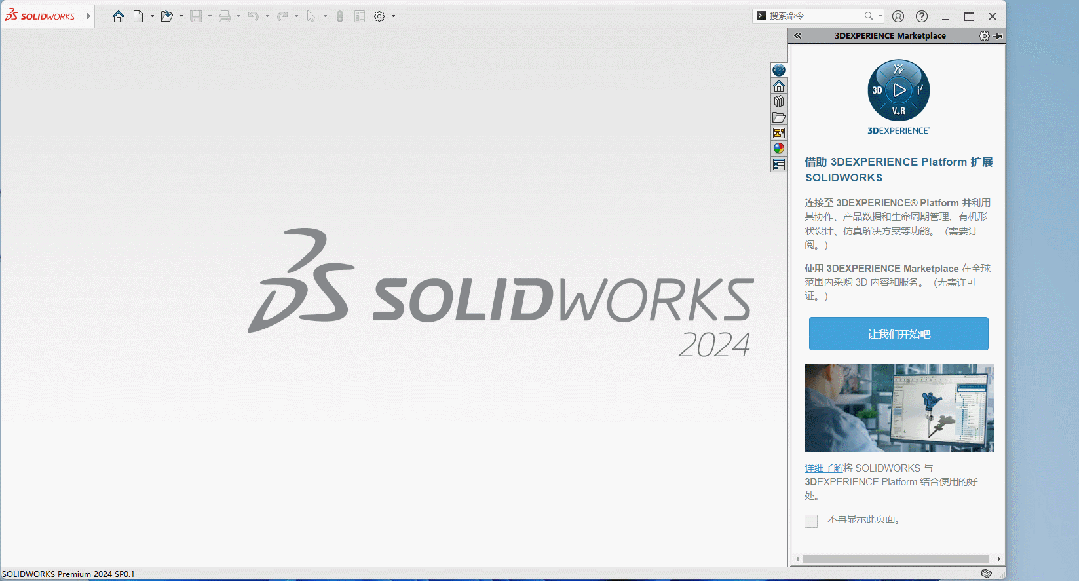Viewport: 1079px width, 581px height.
Task: Click the scrollbar left arrow in task pane
Action: tap(798, 559)
